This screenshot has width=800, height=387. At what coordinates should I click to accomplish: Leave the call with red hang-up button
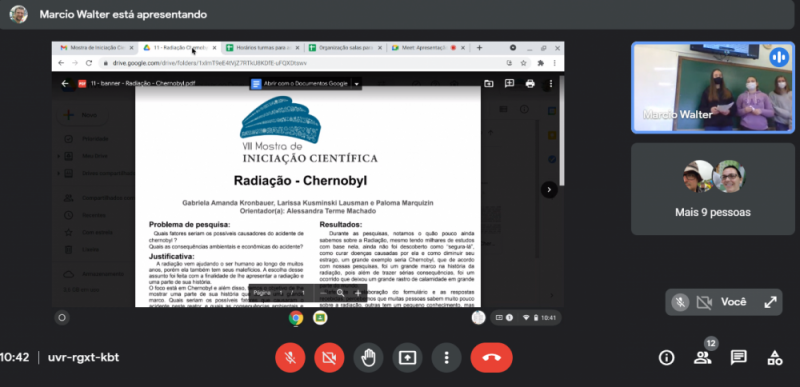491,357
